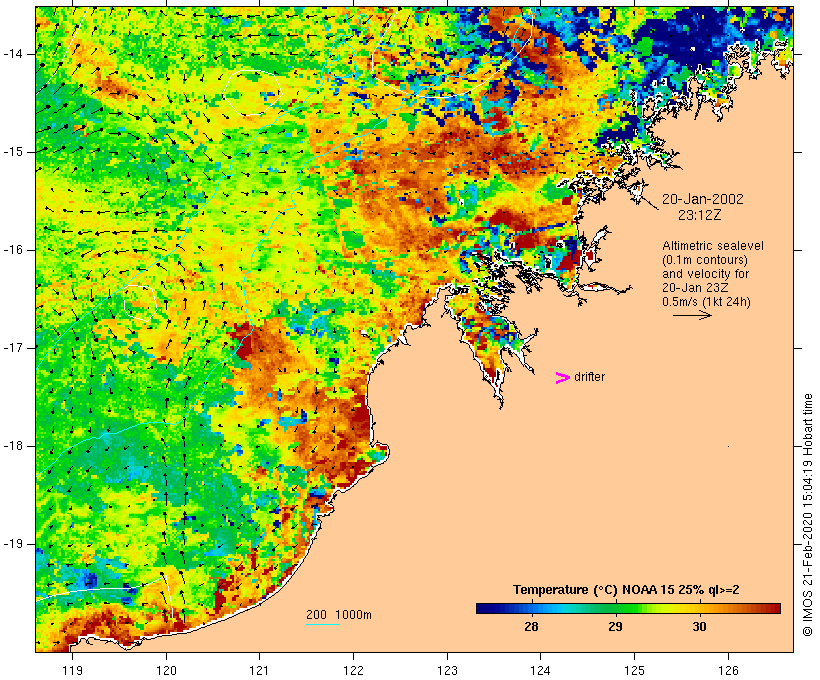Click the longitude axis label '124'
This screenshot has height=680, width=820.
(541, 670)
